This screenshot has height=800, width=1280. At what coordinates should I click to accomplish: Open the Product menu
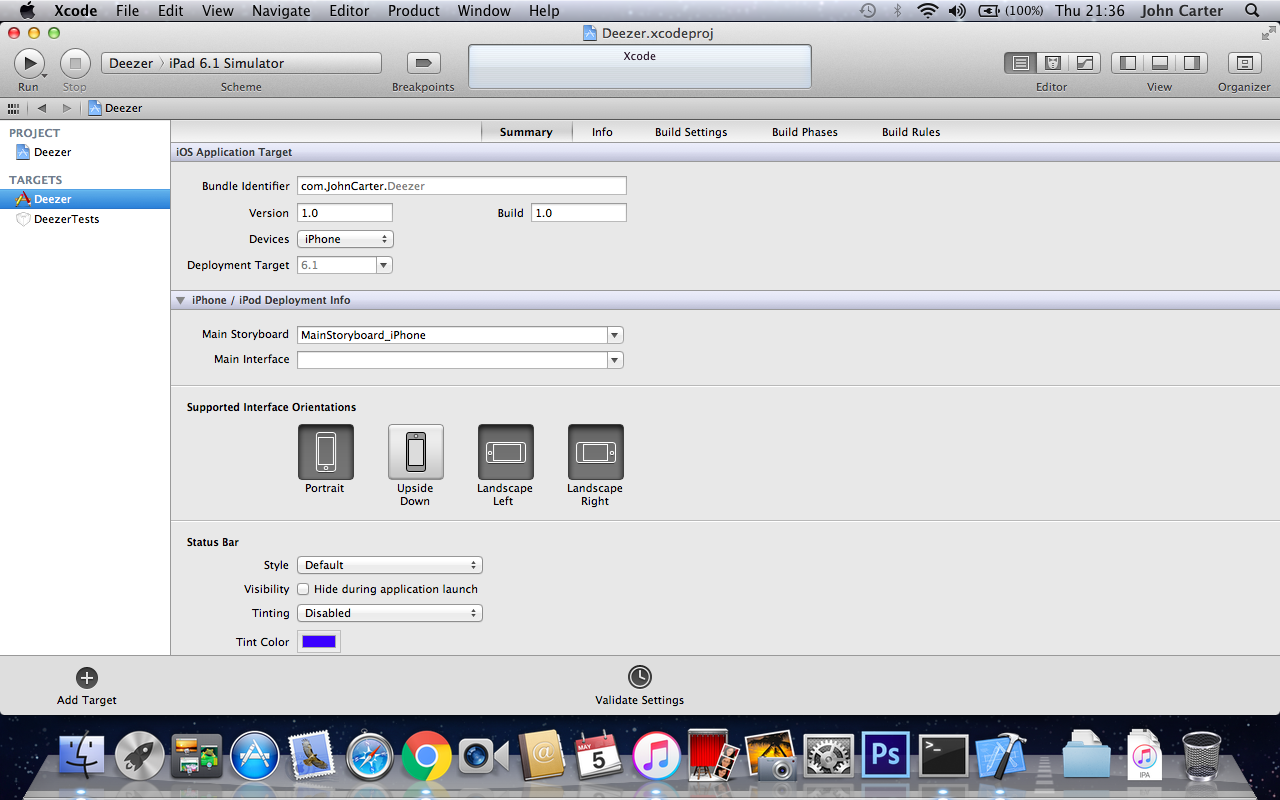[x=413, y=11]
